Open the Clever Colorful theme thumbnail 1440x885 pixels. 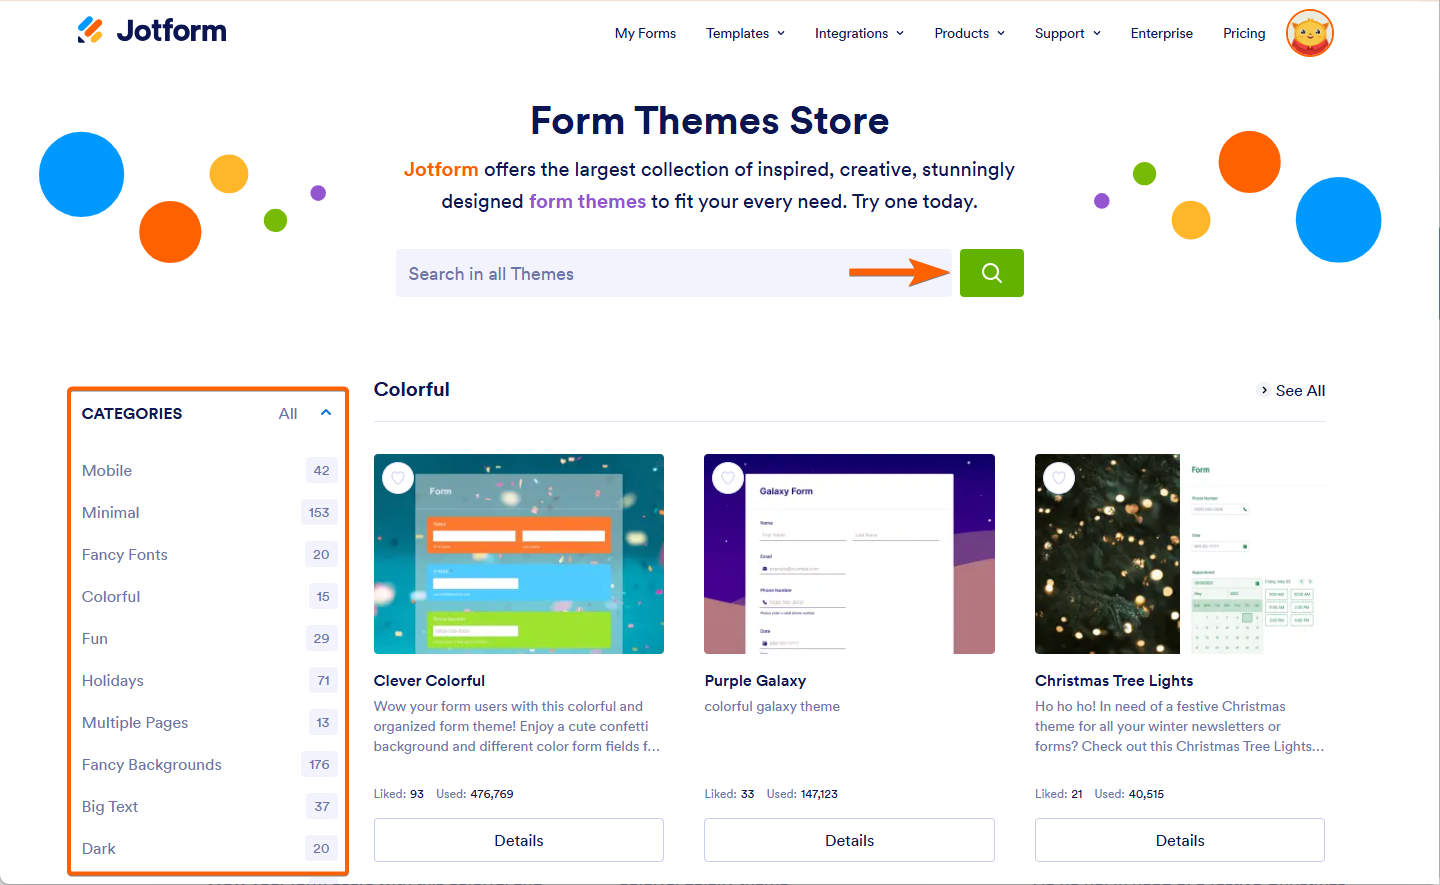pyautogui.click(x=519, y=554)
